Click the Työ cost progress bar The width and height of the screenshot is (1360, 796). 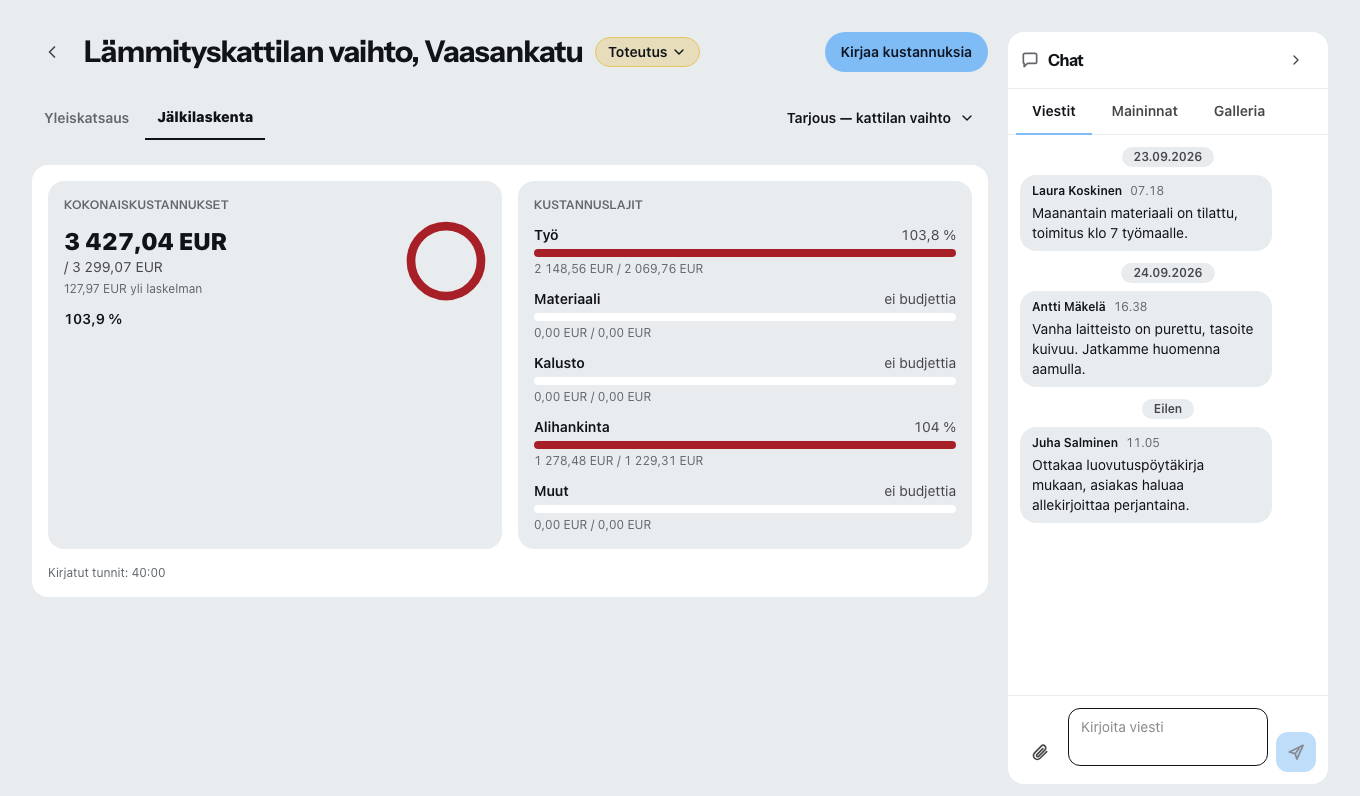[x=745, y=253]
